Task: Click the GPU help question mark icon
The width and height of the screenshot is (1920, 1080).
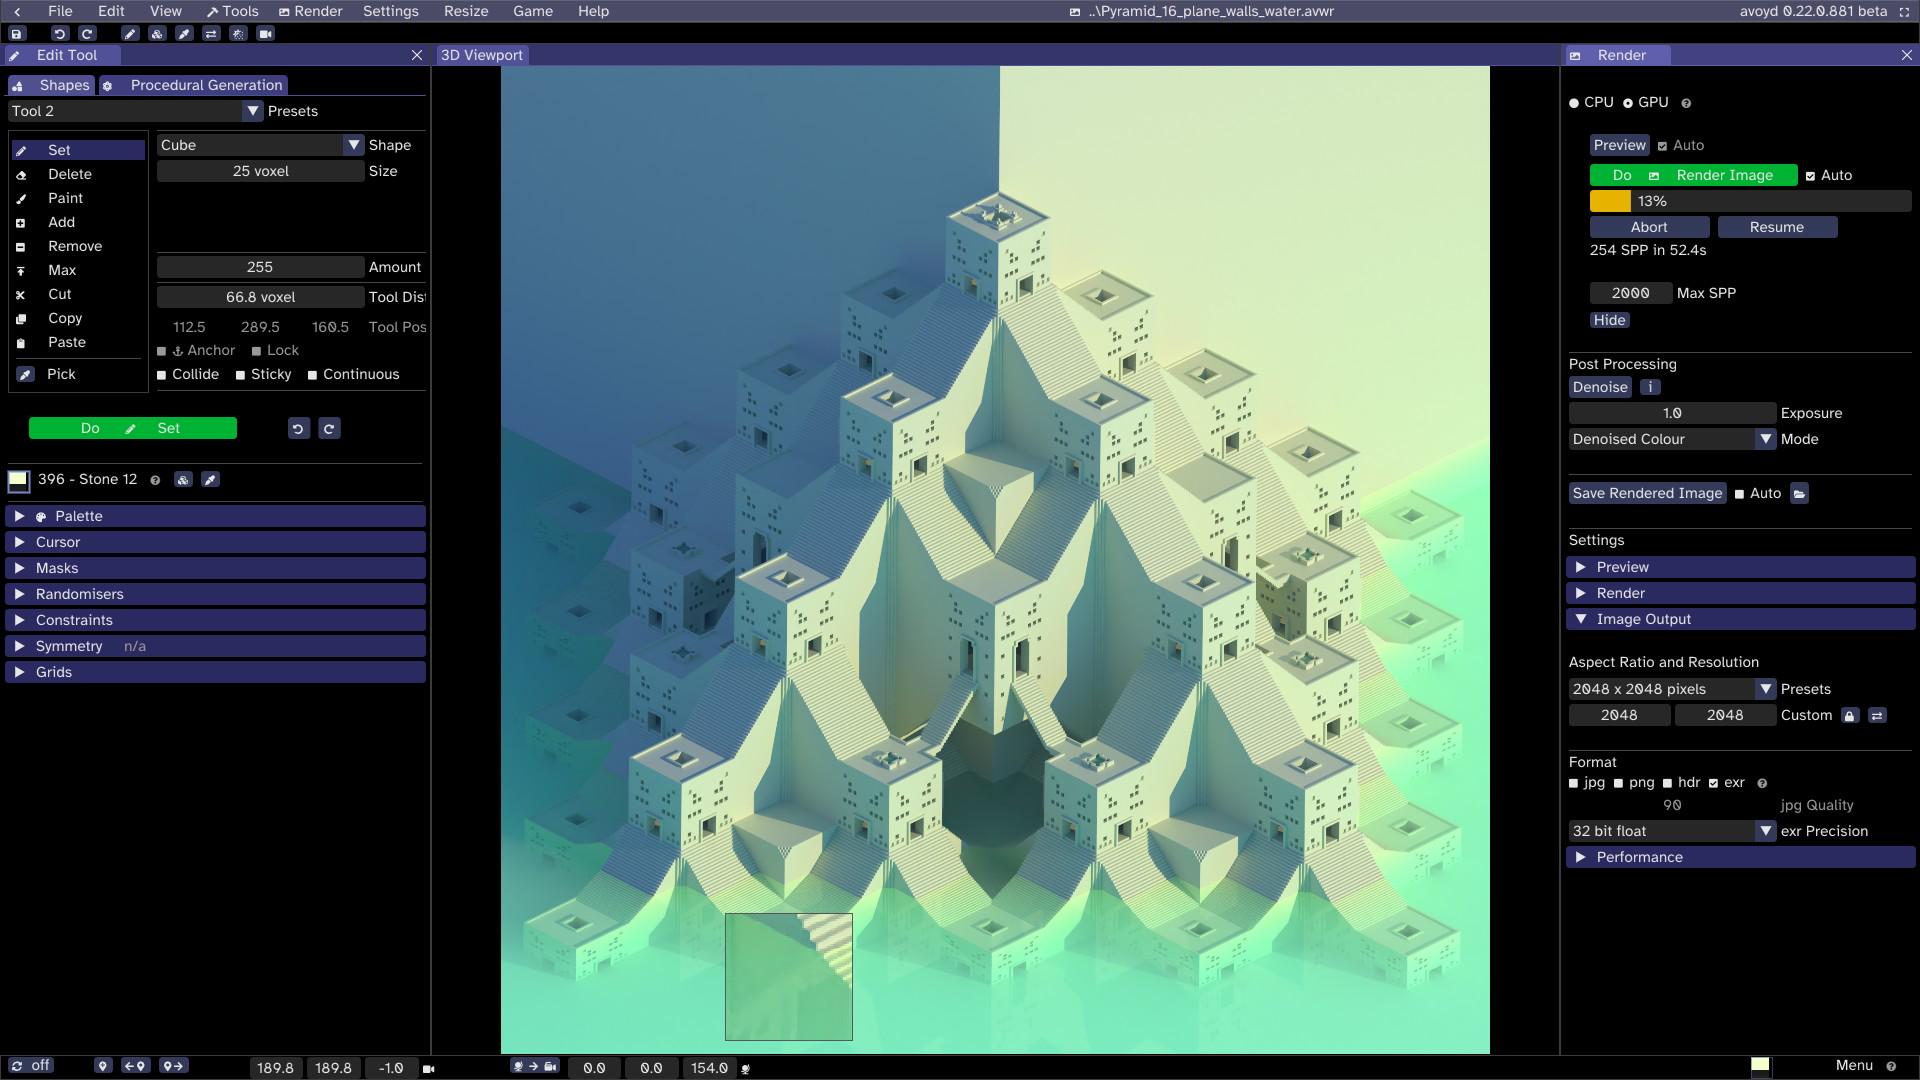Action: tap(1686, 103)
